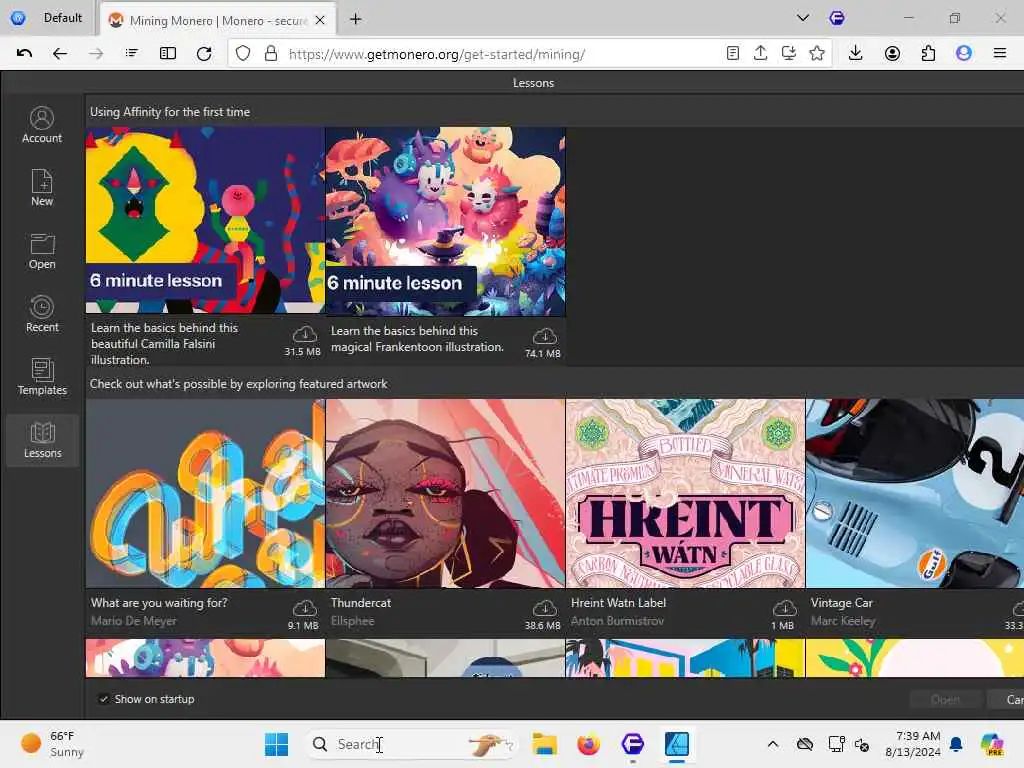Click the install-site icon in address bar
The height and width of the screenshot is (768, 1024).
(789, 54)
